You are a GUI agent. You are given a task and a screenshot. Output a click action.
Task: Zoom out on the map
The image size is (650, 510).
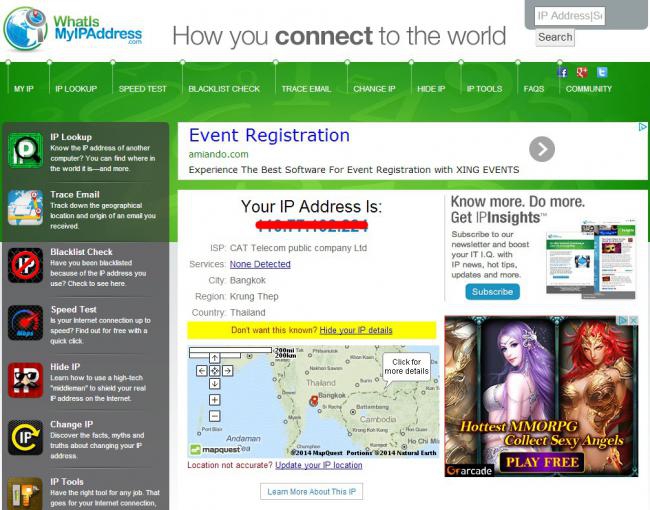coord(214,416)
